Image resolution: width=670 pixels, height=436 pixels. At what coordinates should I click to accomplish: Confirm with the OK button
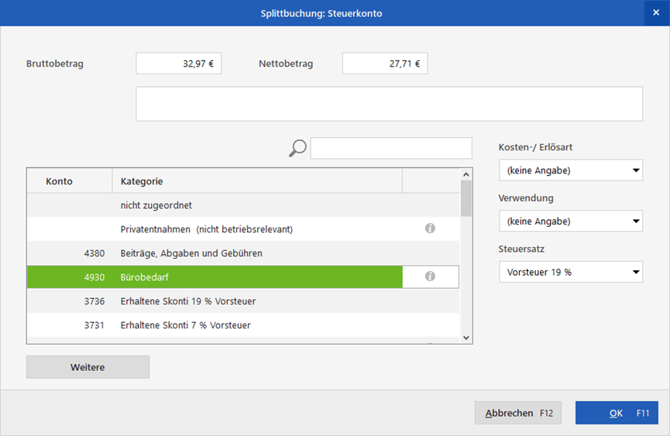[617, 412]
